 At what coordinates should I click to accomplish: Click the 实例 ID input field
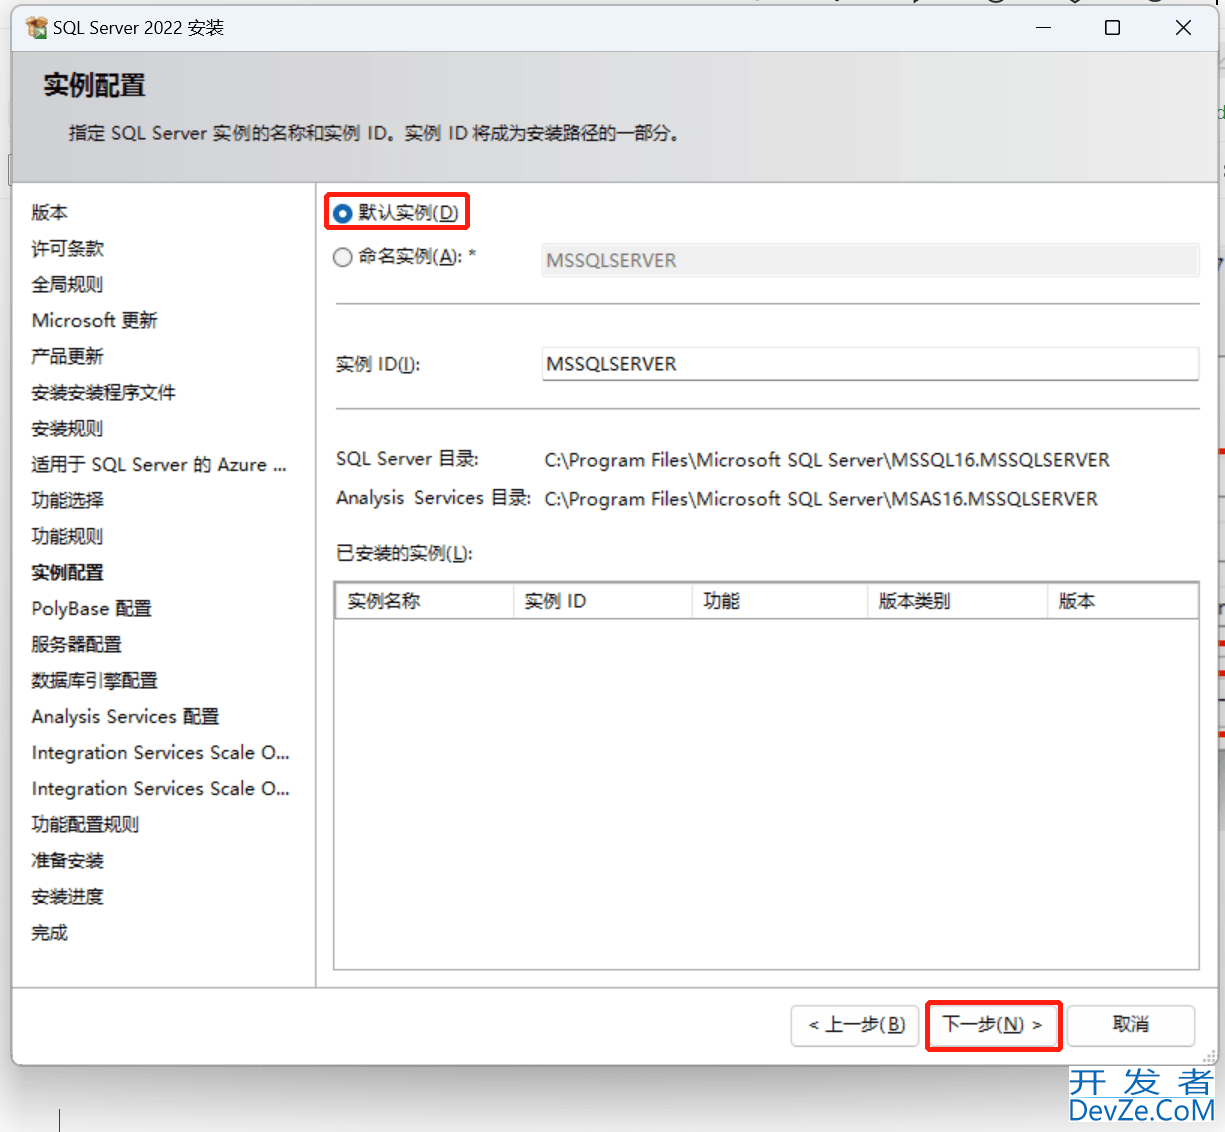[870, 364]
